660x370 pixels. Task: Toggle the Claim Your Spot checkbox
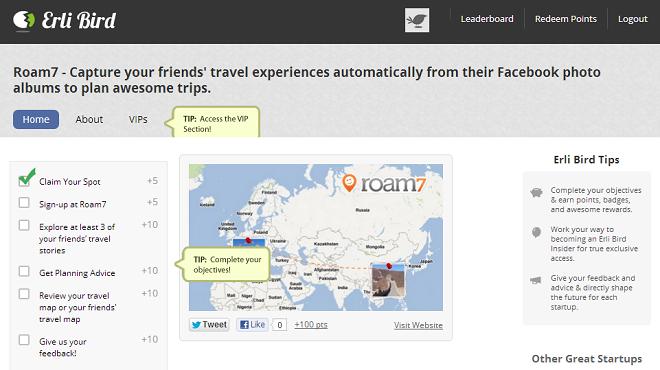pos(24,181)
